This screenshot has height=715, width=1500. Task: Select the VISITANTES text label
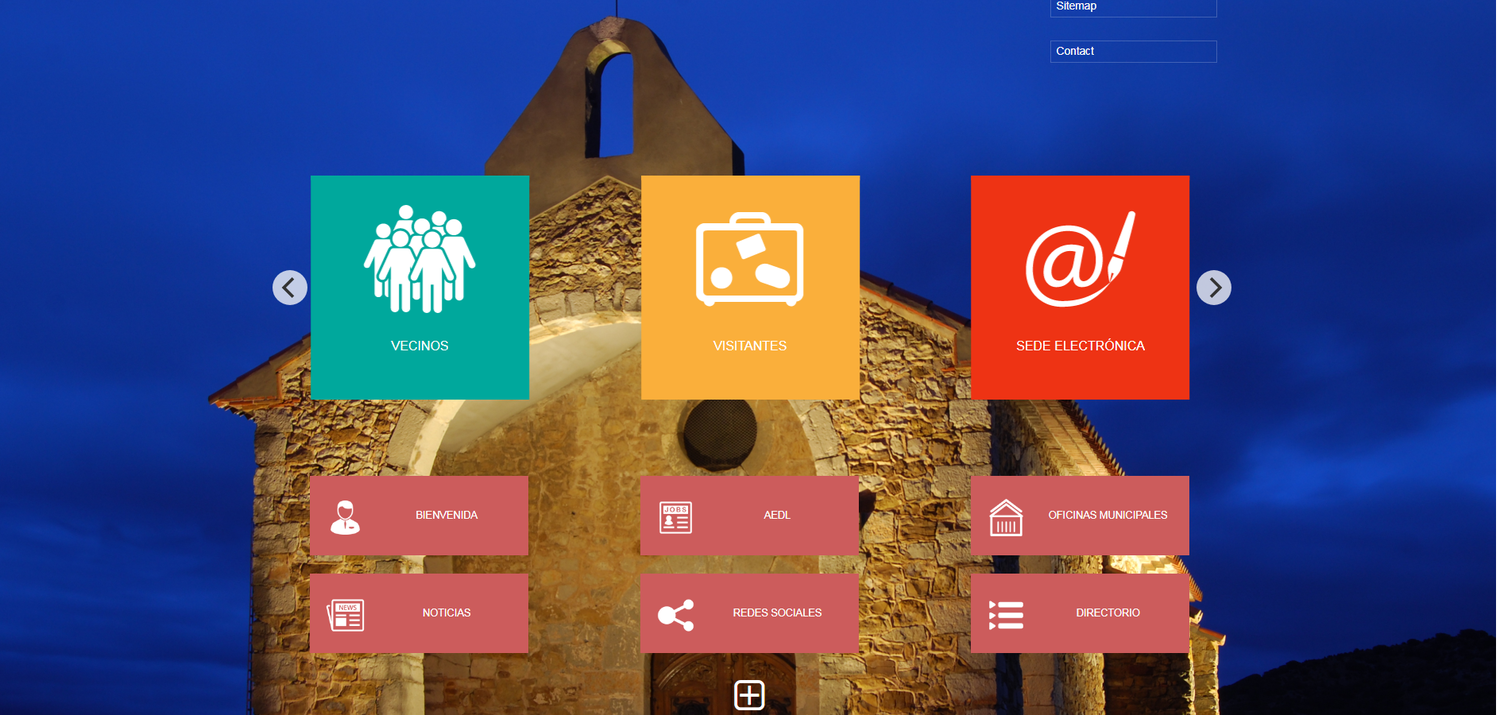coord(749,346)
